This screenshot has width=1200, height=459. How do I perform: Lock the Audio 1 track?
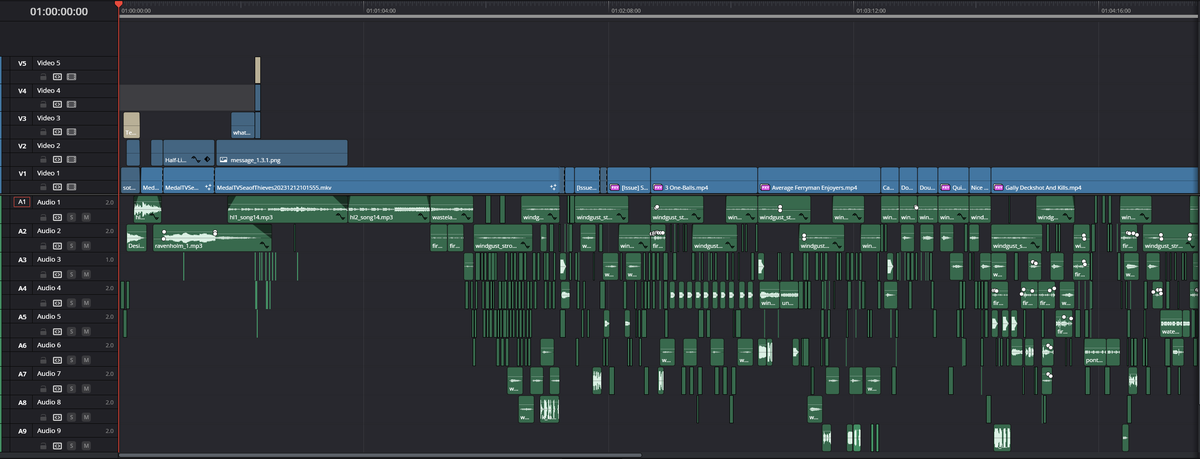(x=44, y=216)
